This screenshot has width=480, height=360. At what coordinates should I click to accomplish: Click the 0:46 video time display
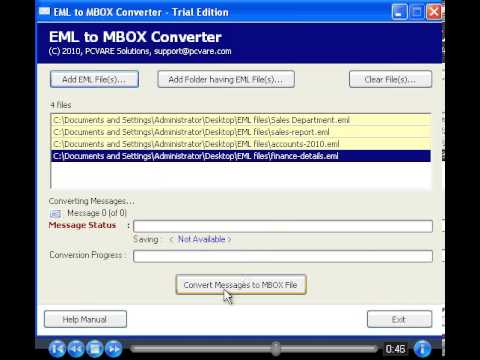click(395, 349)
